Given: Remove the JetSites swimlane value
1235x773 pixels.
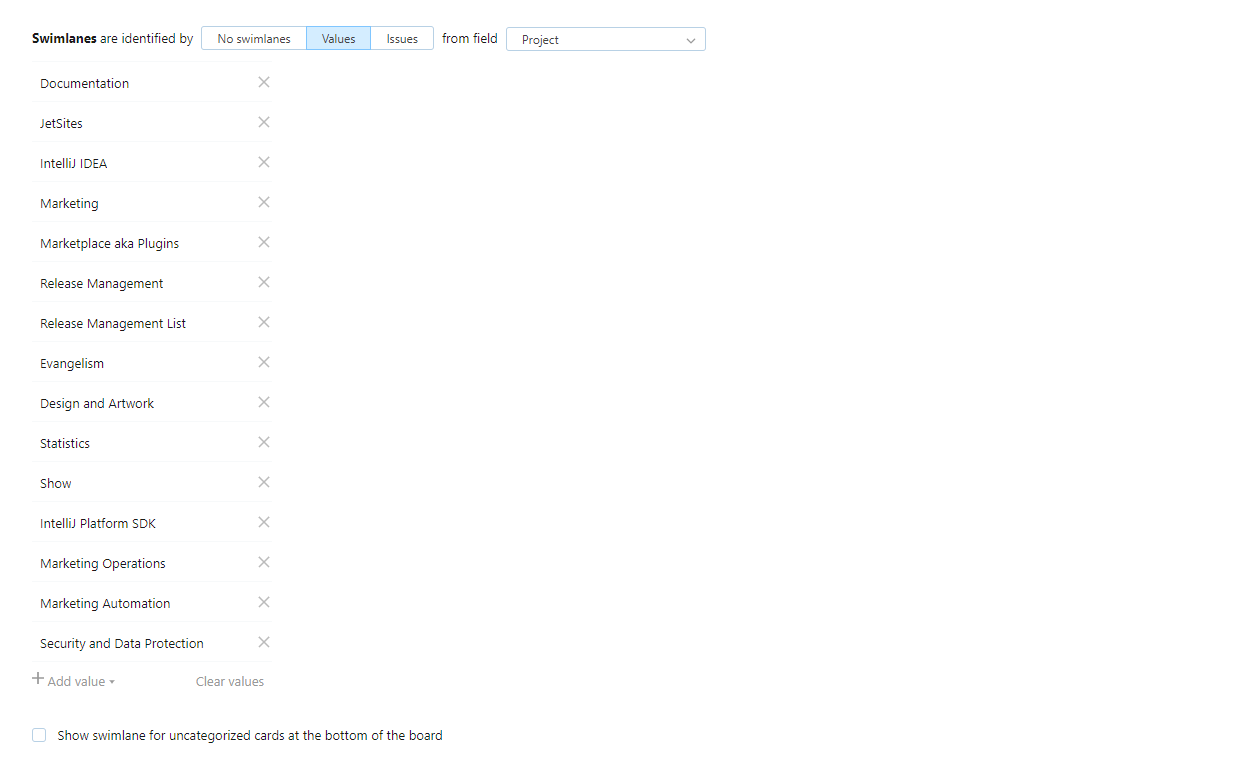Looking at the screenshot, I should [x=264, y=122].
